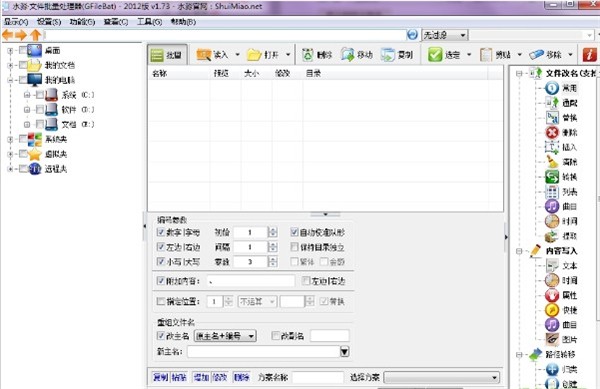Toggle the 改主名 checkbox
600x389 pixels.
tap(161, 336)
